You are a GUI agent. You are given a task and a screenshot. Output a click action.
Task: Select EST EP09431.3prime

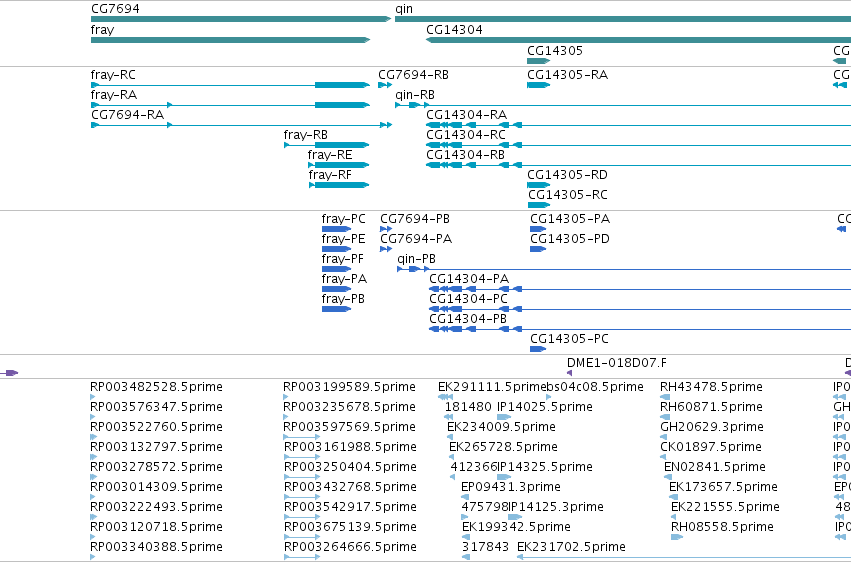[x=511, y=487]
